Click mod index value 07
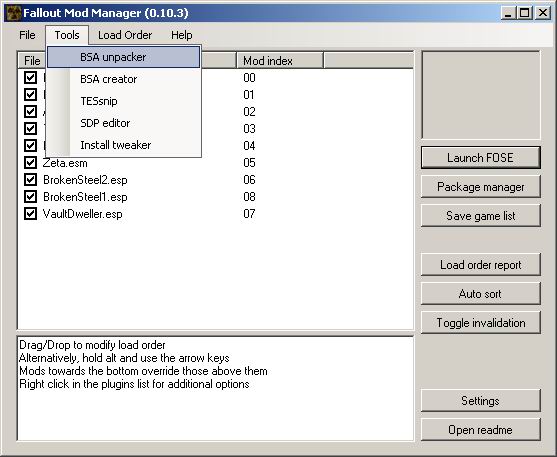 (x=249, y=214)
